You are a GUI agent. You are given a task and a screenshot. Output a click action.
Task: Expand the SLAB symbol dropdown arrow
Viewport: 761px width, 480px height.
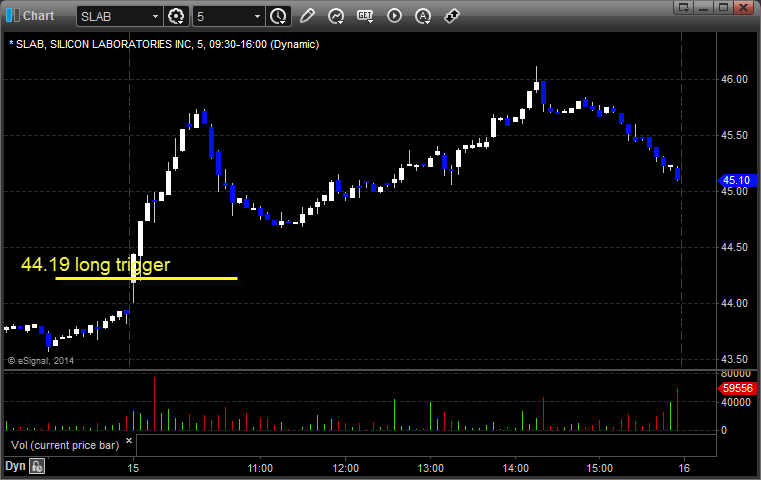(x=155, y=17)
